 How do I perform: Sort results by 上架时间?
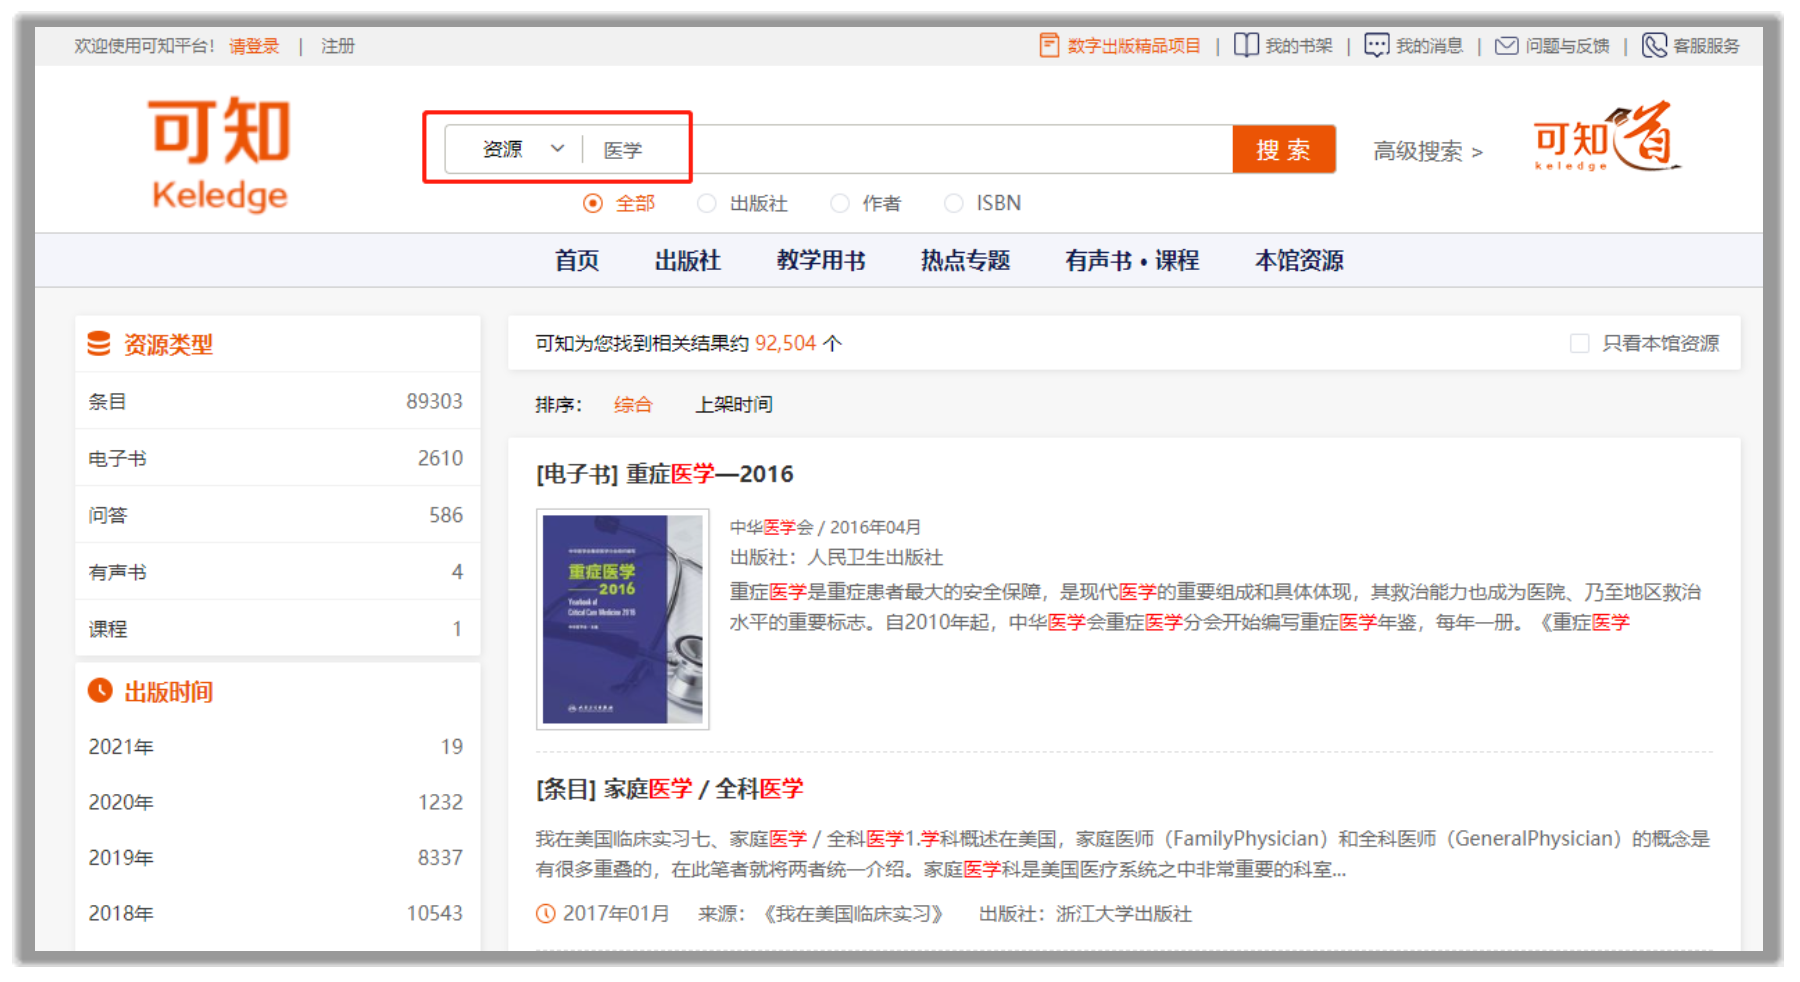(x=734, y=404)
